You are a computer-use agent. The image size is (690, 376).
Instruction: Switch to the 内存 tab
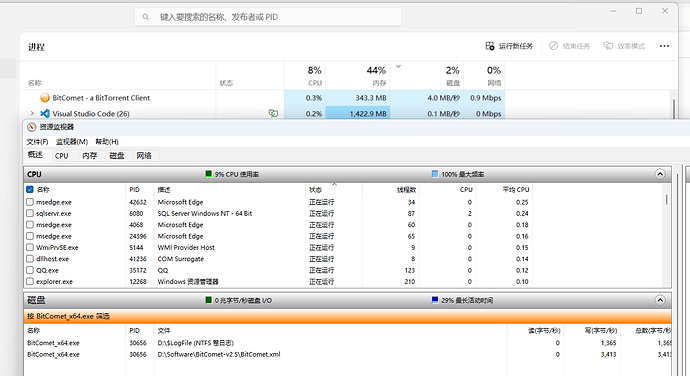click(90, 156)
